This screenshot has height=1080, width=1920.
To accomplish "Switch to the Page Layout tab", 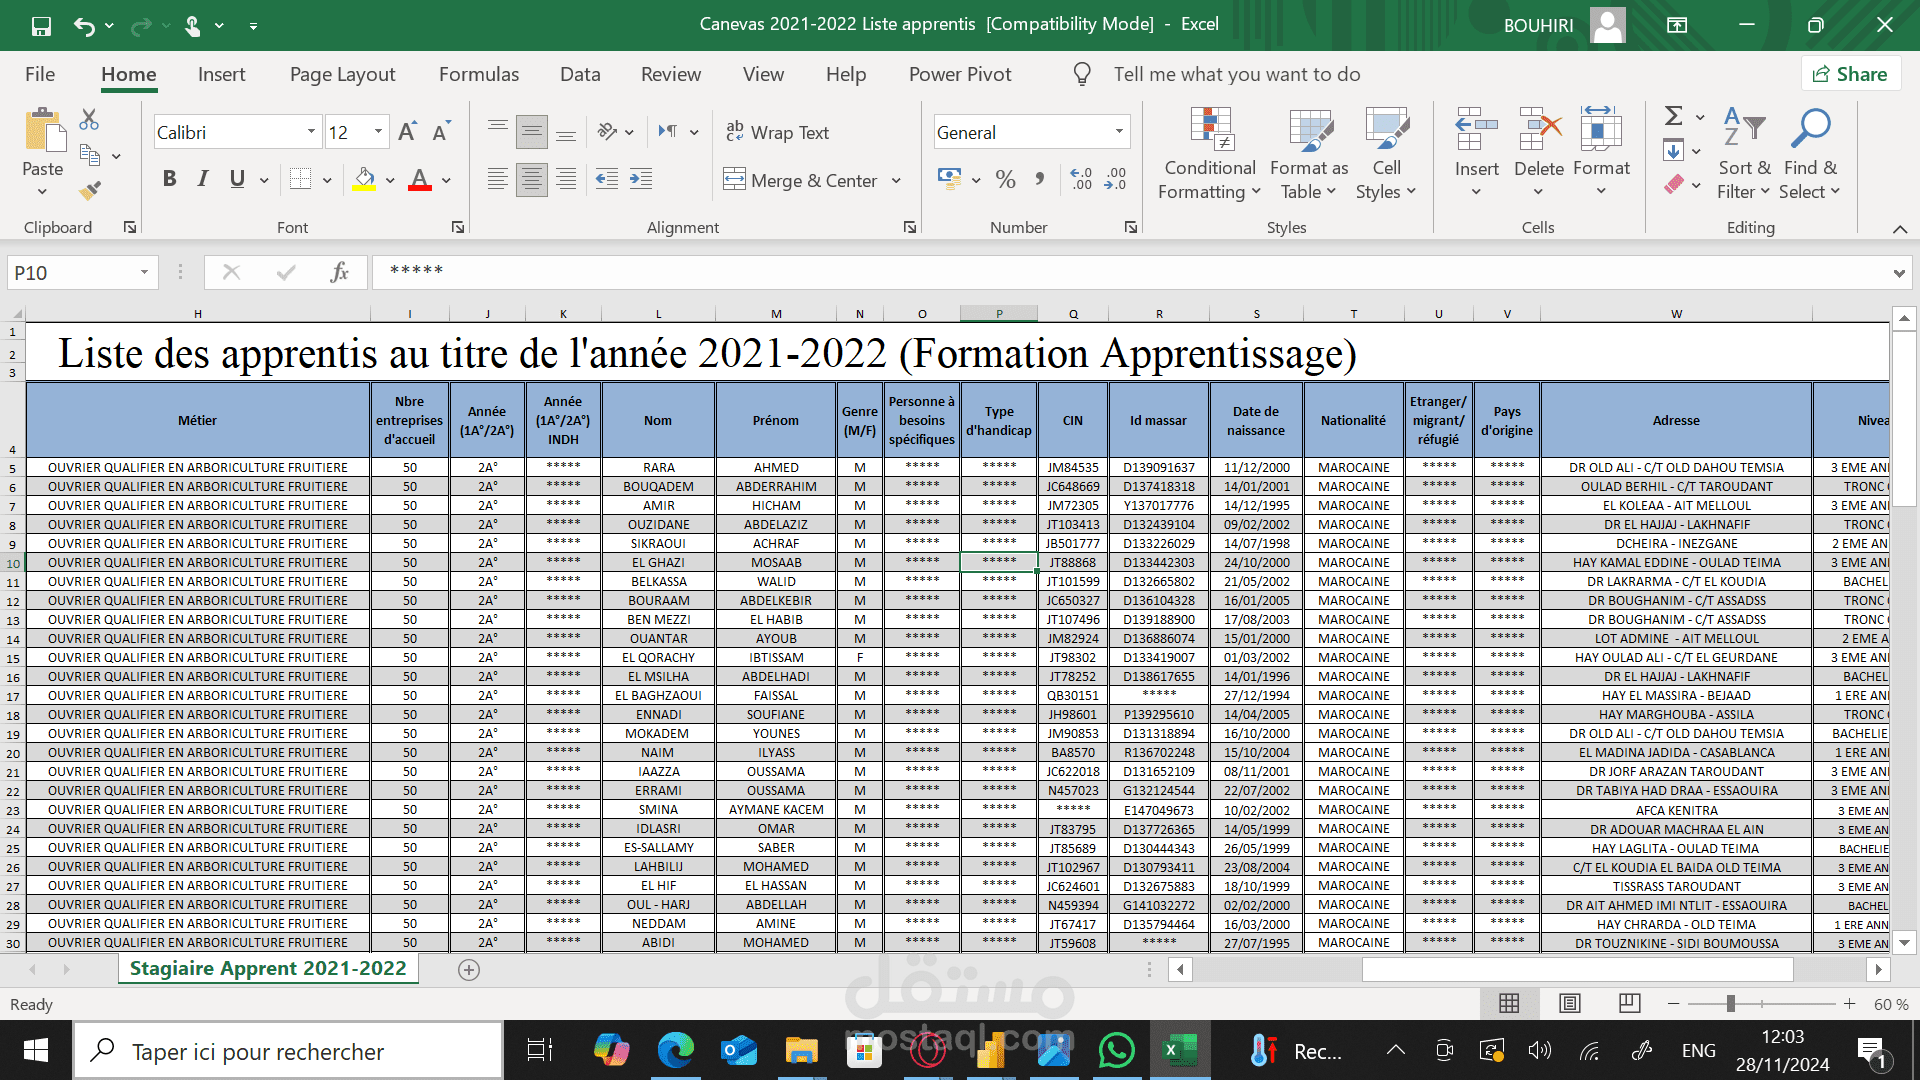I will 342,74.
